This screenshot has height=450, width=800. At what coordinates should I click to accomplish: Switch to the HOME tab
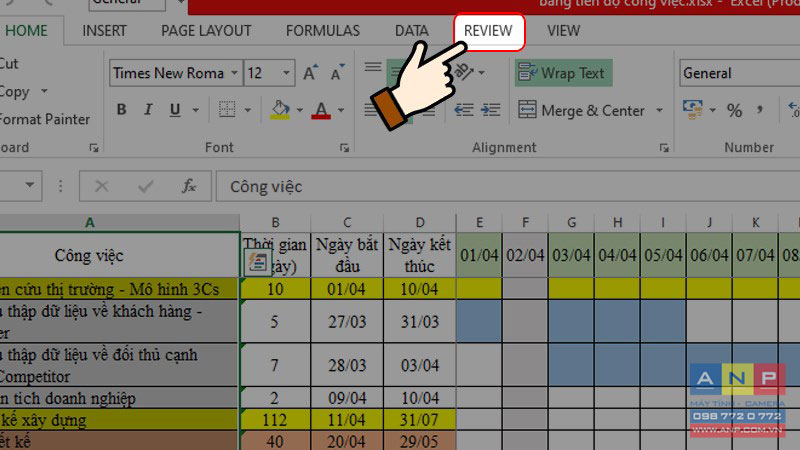point(27,31)
